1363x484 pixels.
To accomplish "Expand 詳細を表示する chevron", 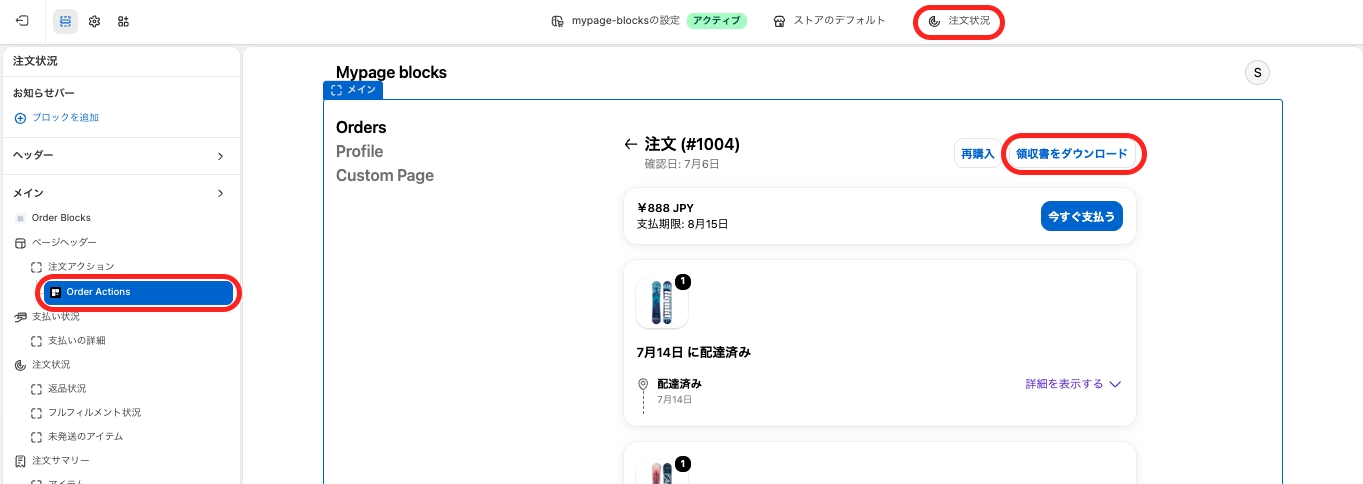I will pos(1115,384).
